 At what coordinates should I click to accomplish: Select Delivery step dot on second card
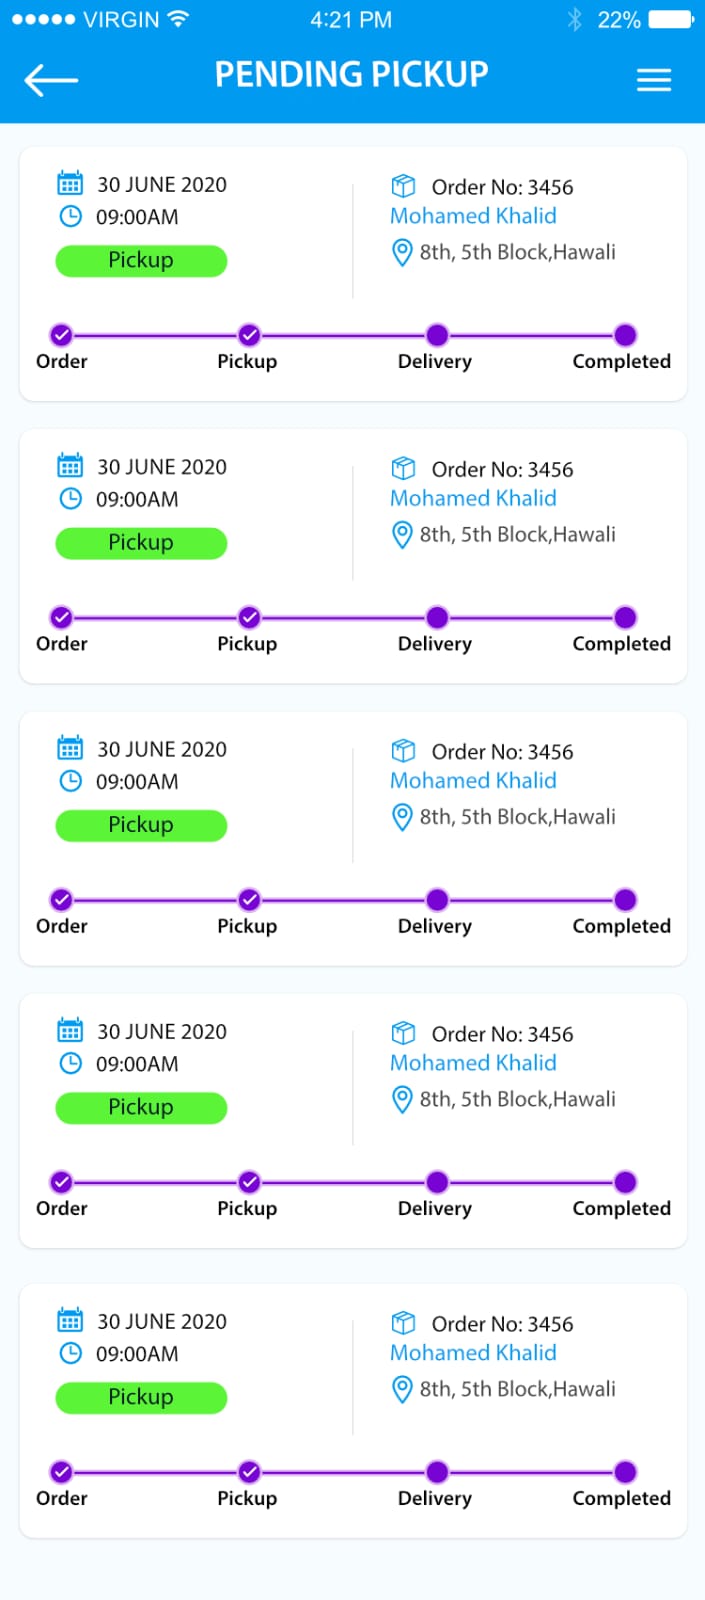pyautogui.click(x=437, y=617)
